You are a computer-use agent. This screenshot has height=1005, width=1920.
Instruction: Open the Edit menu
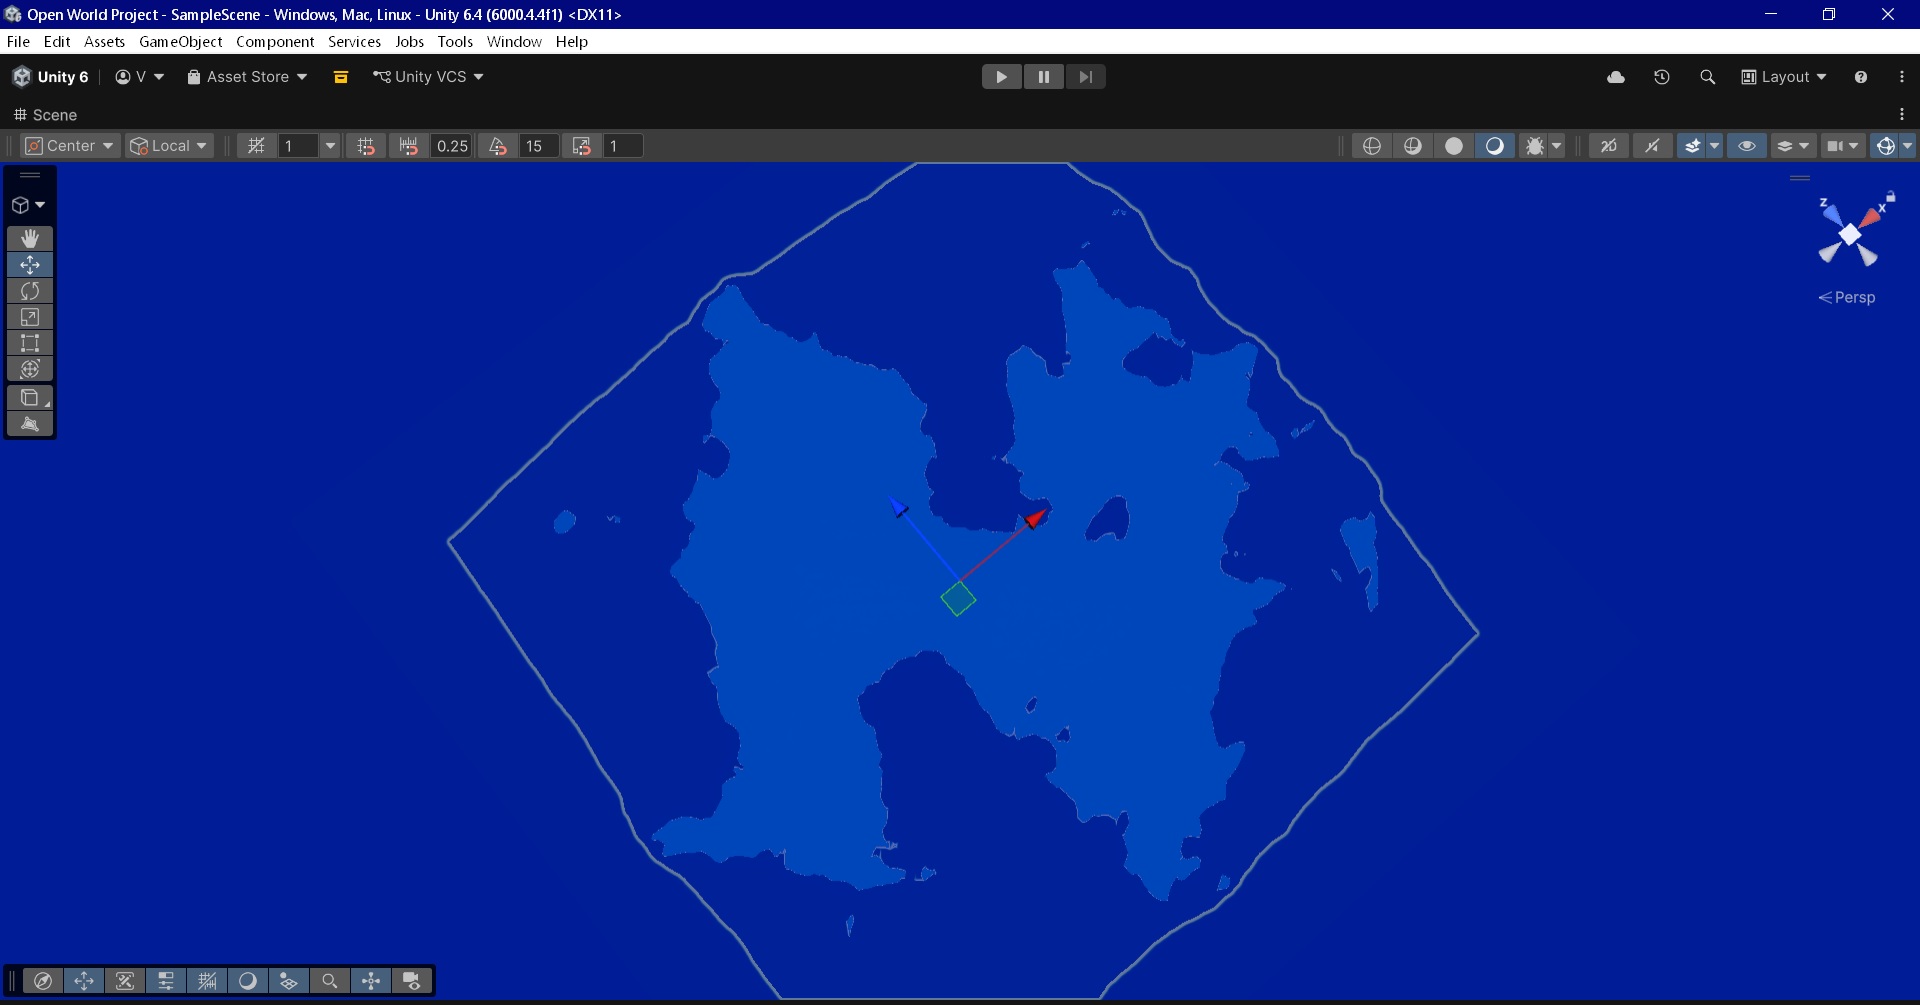pyautogui.click(x=57, y=42)
